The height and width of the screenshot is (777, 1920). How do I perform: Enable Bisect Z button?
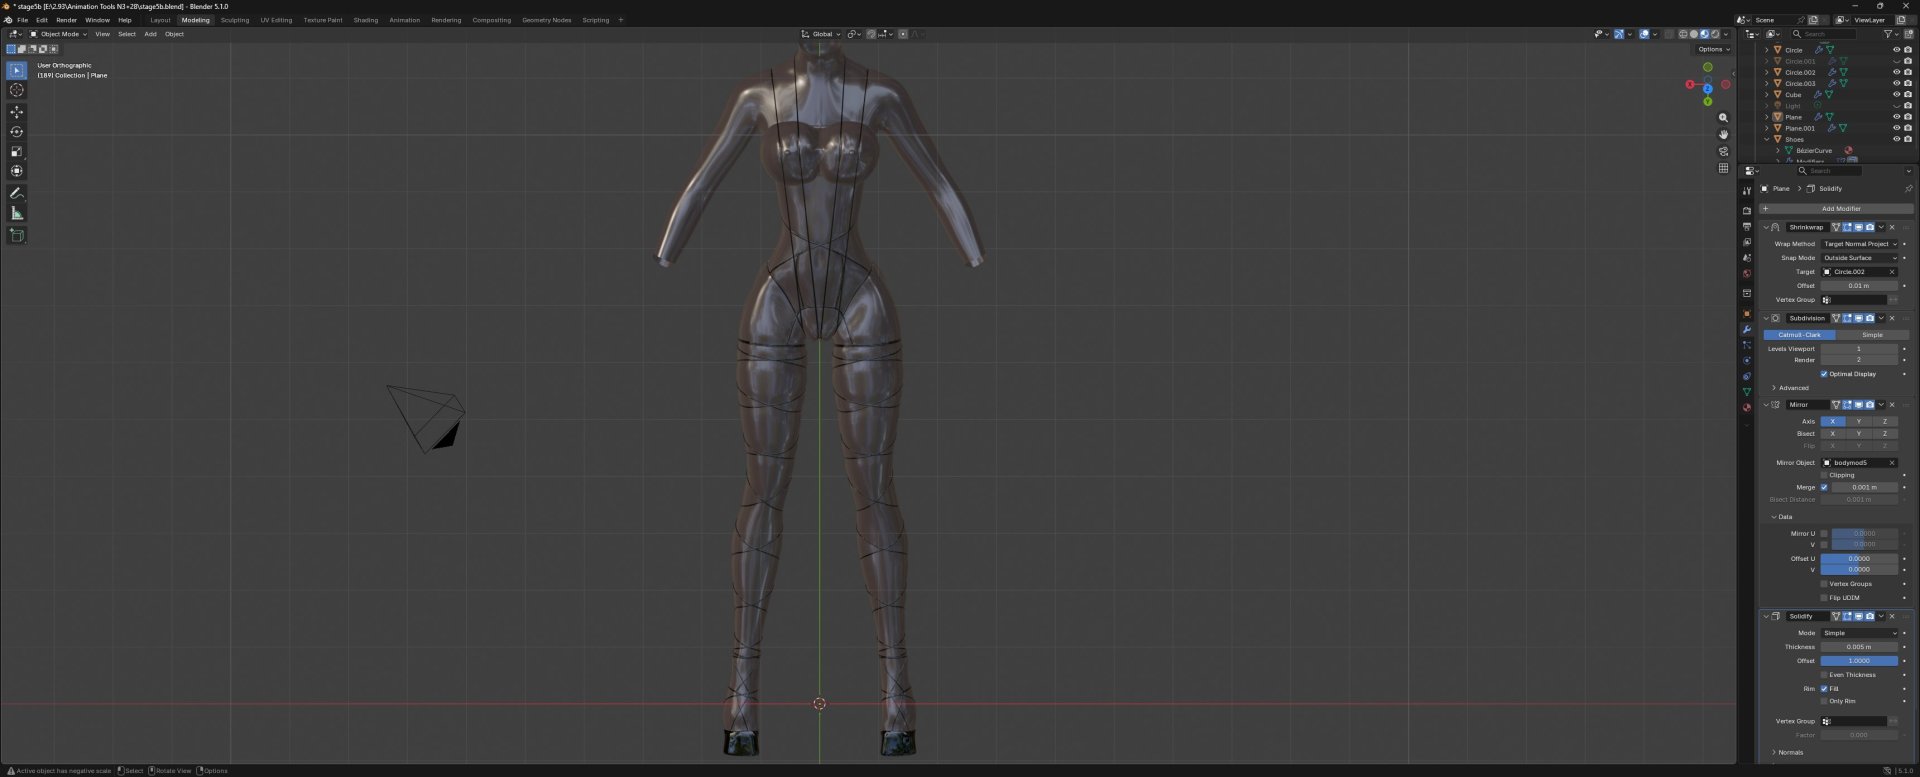click(x=1885, y=433)
